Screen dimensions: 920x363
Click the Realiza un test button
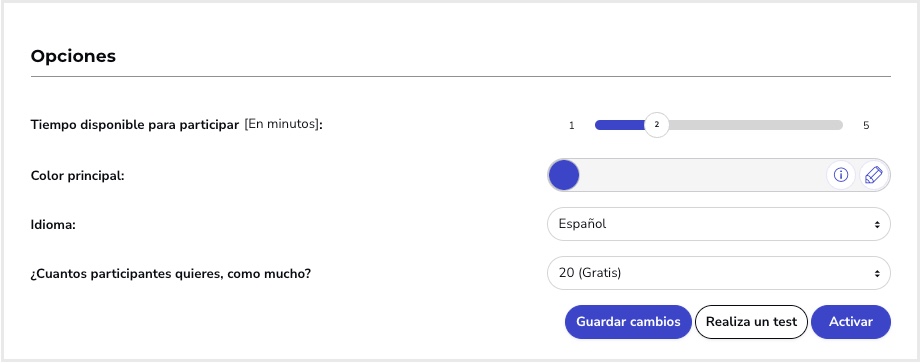(752, 322)
